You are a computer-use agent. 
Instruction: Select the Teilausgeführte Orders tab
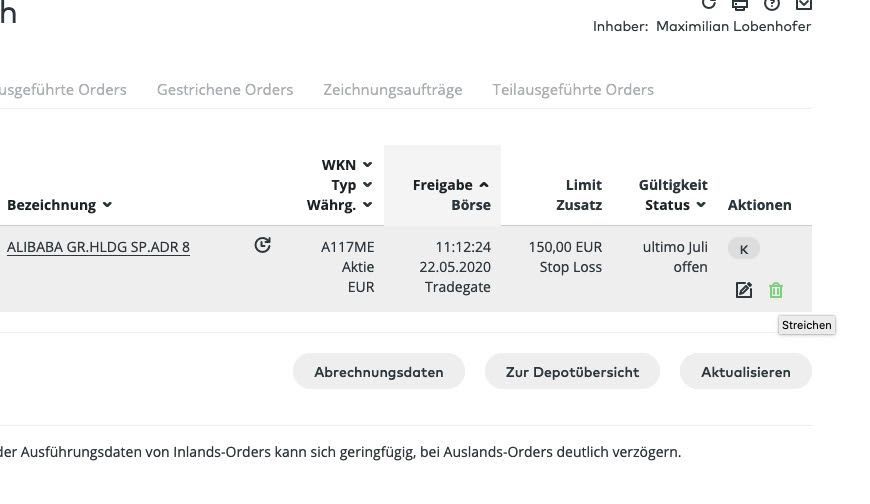(573, 90)
